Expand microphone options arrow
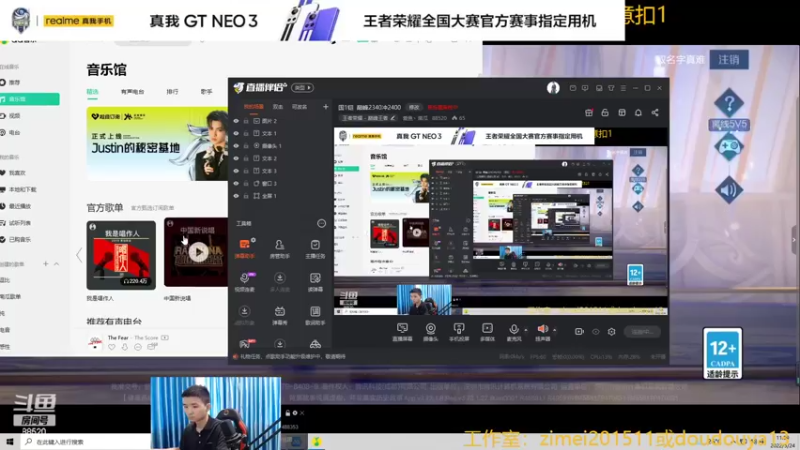Screen dimensions: 800x450 coord(526,330)
